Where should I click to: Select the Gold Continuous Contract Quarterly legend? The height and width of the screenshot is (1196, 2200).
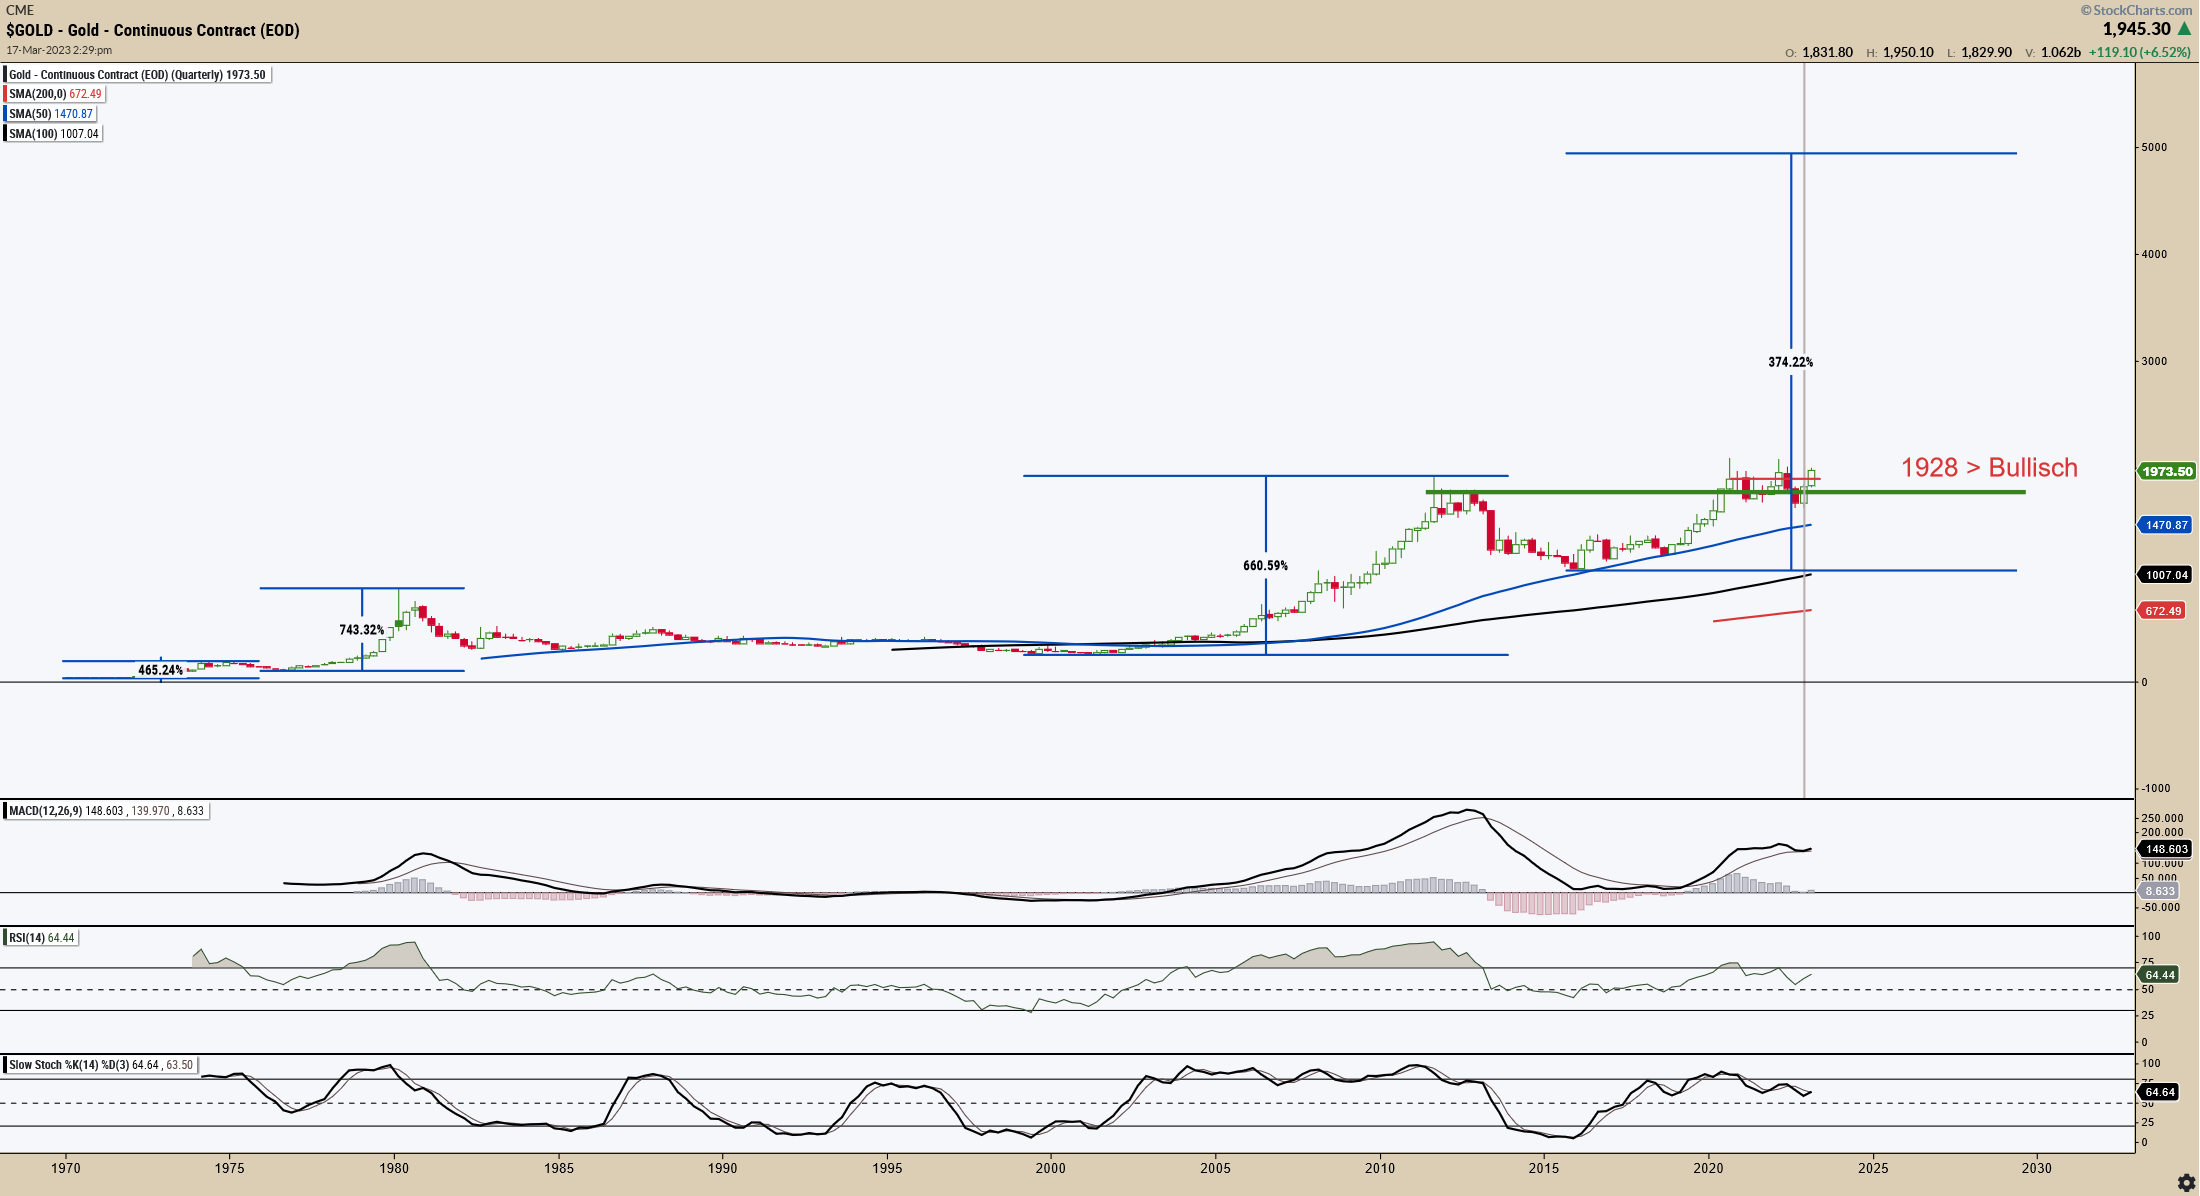[x=137, y=75]
